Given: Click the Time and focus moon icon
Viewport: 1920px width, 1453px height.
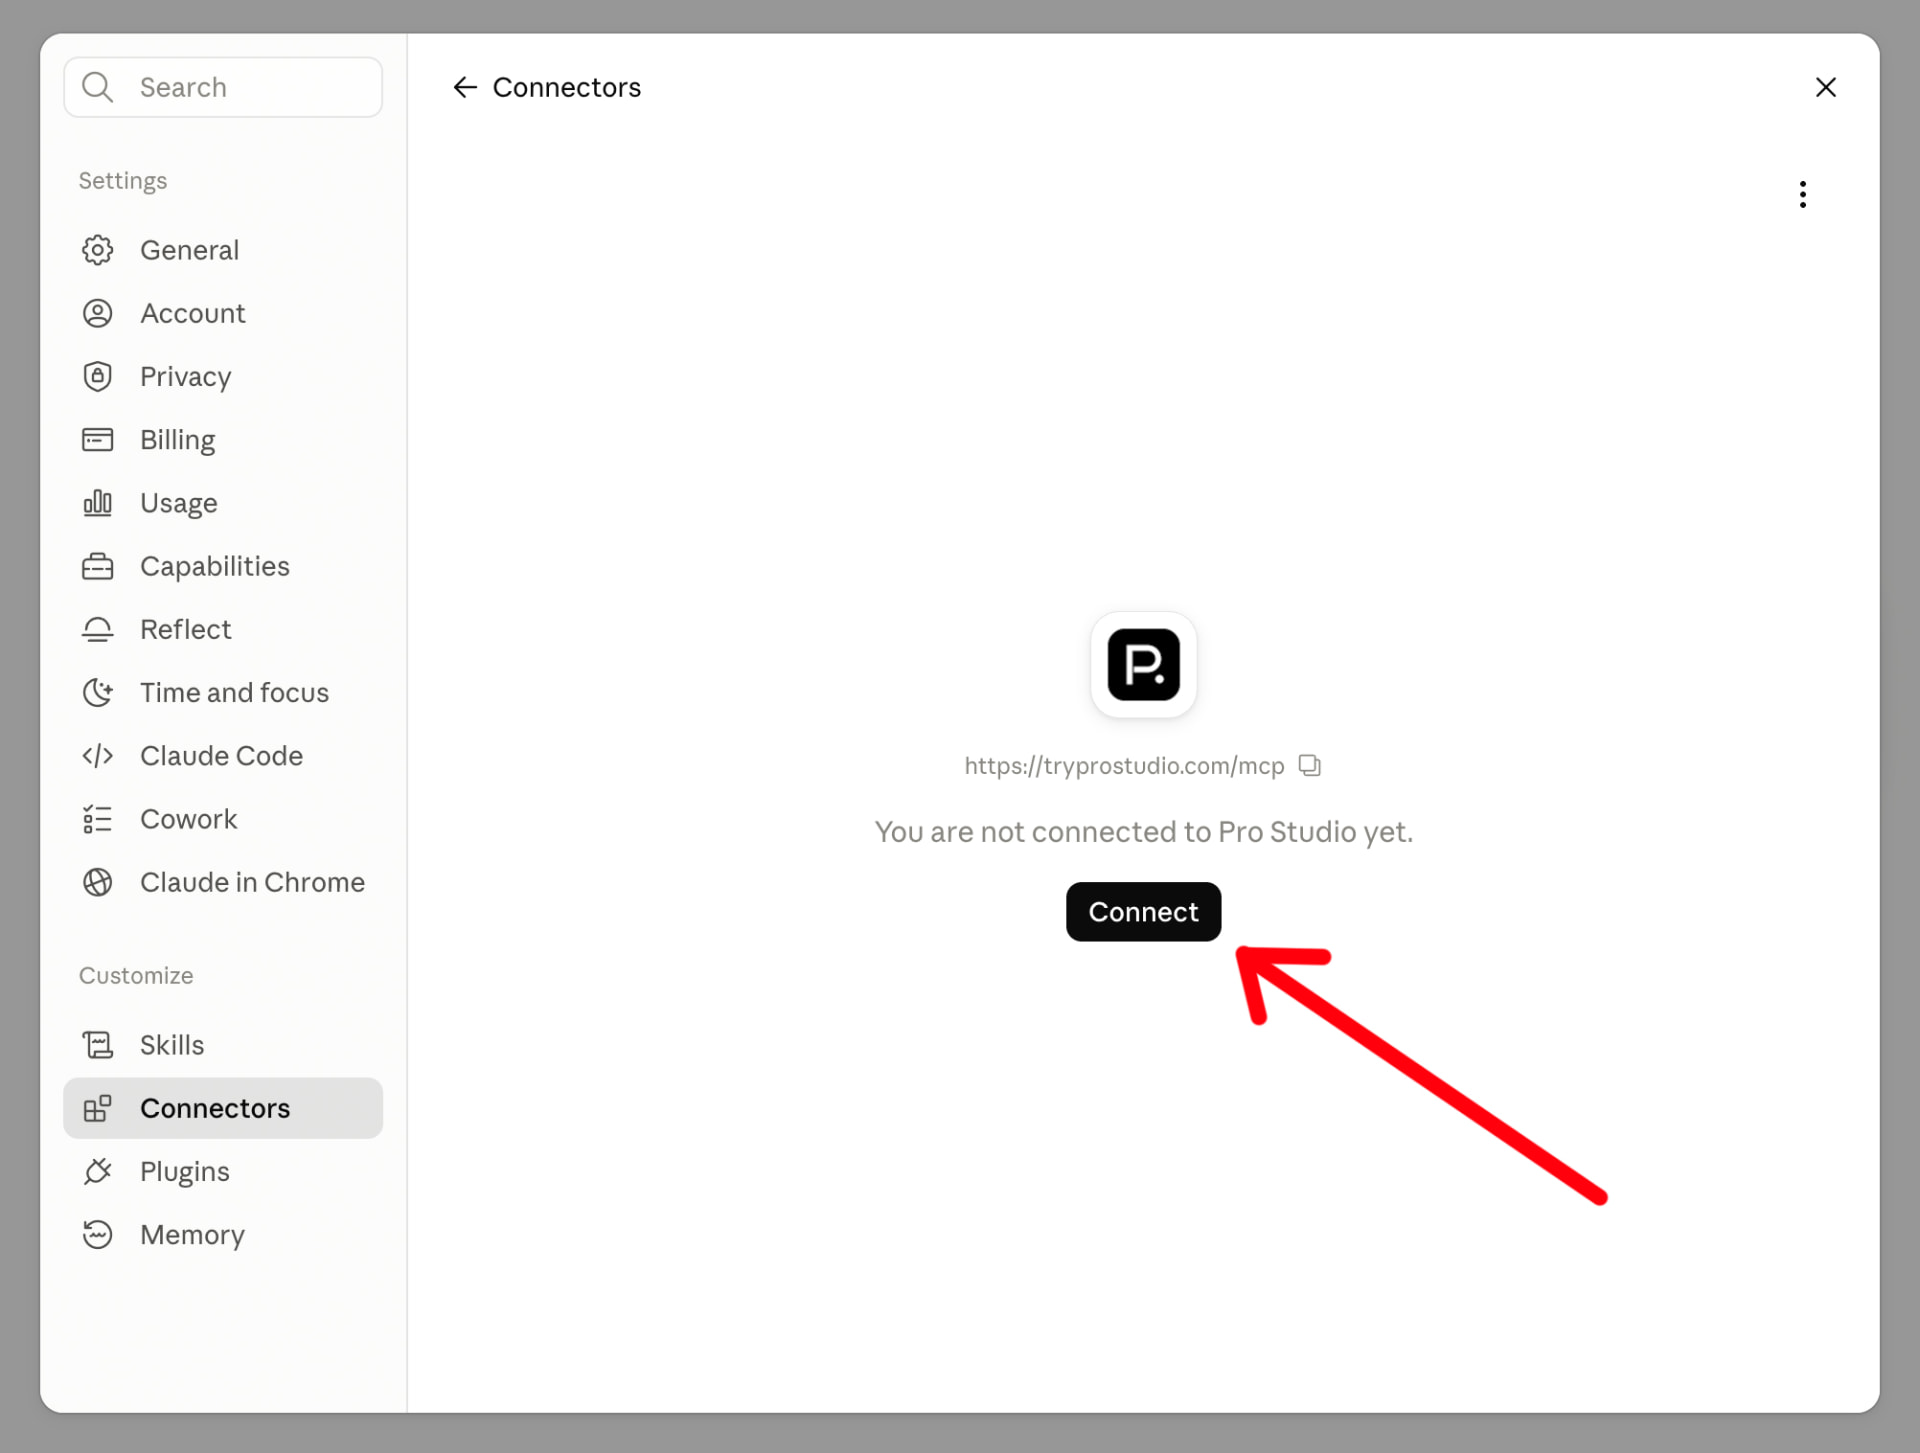Looking at the screenshot, I should tap(97, 692).
